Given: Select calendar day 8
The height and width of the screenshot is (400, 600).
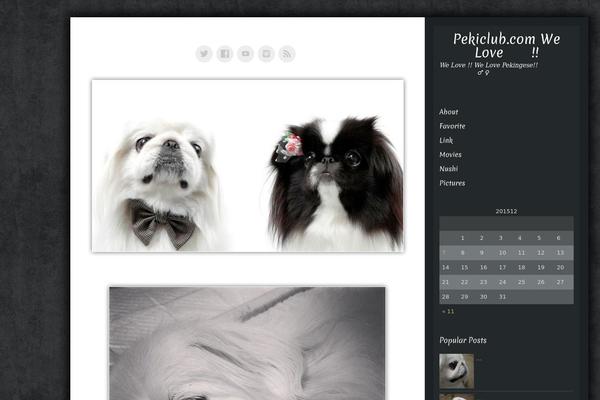Looking at the screenshot, I should point(462,253).
